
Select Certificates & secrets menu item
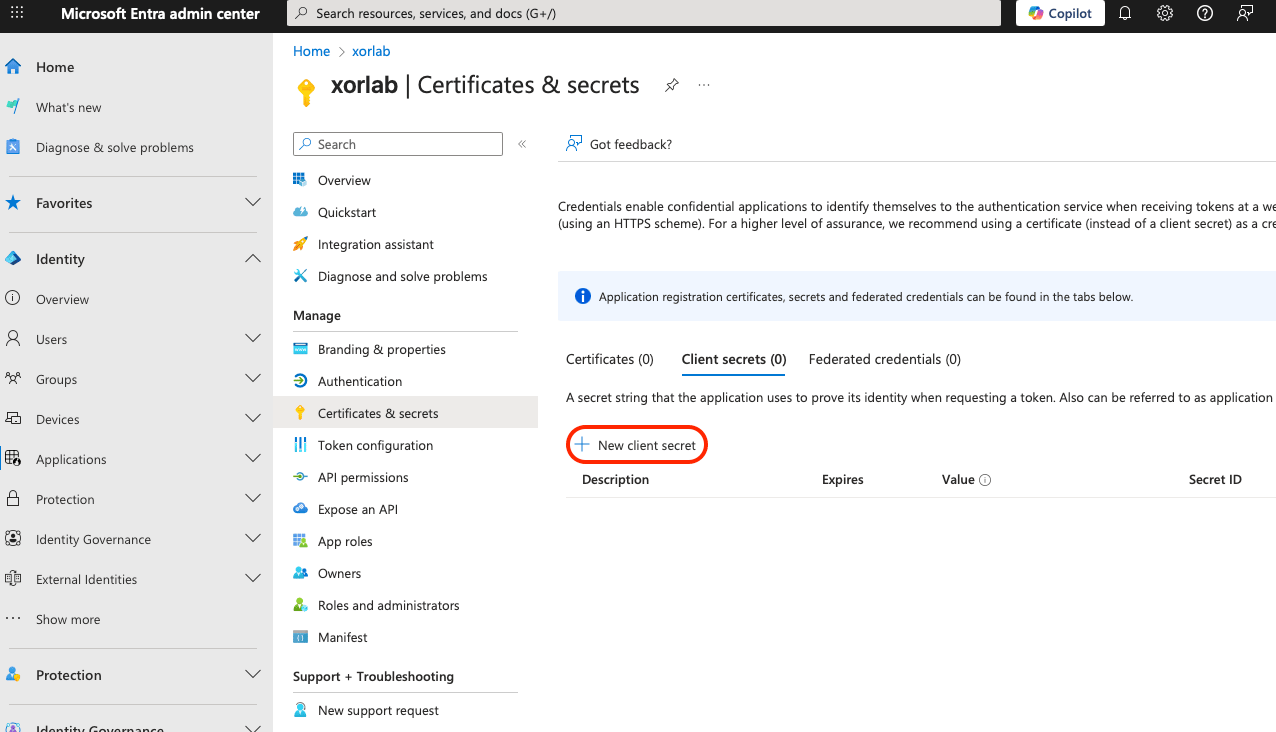405,413
